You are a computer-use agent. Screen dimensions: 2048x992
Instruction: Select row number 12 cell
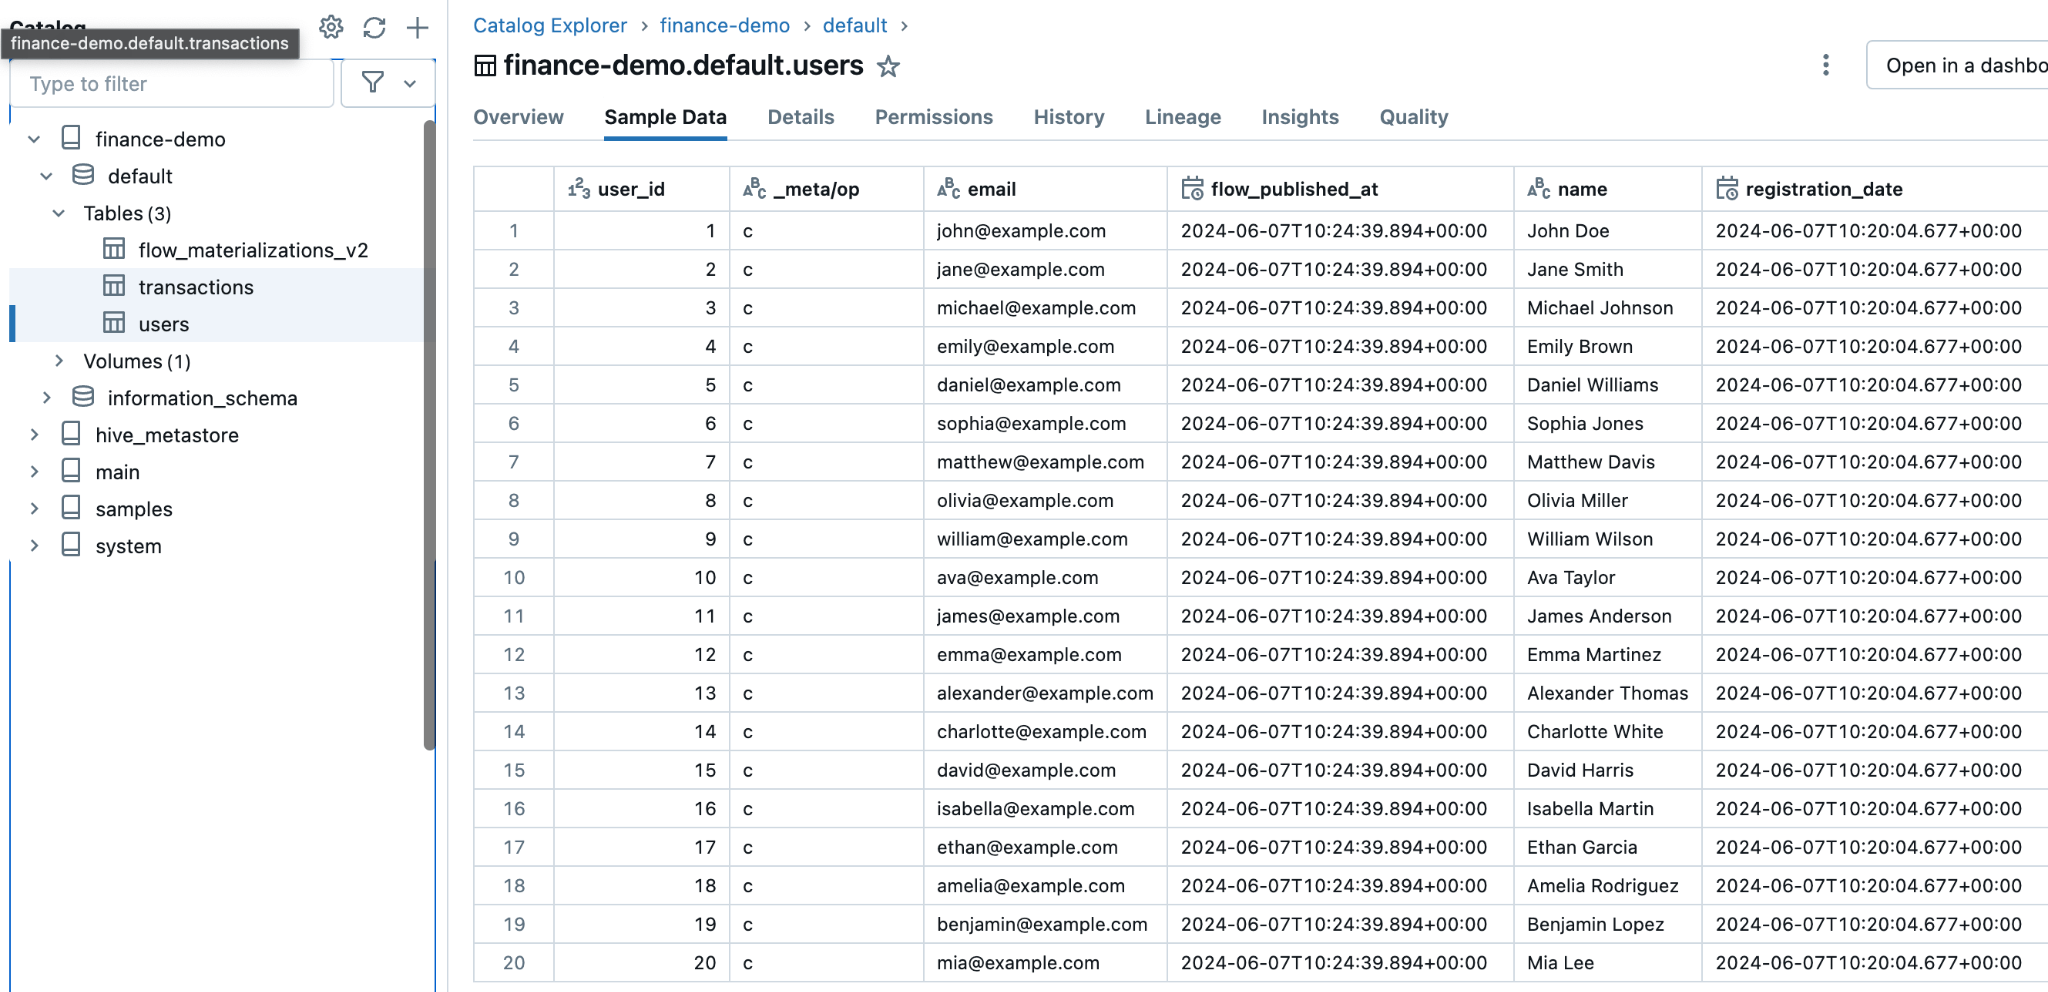coord(514,655)
